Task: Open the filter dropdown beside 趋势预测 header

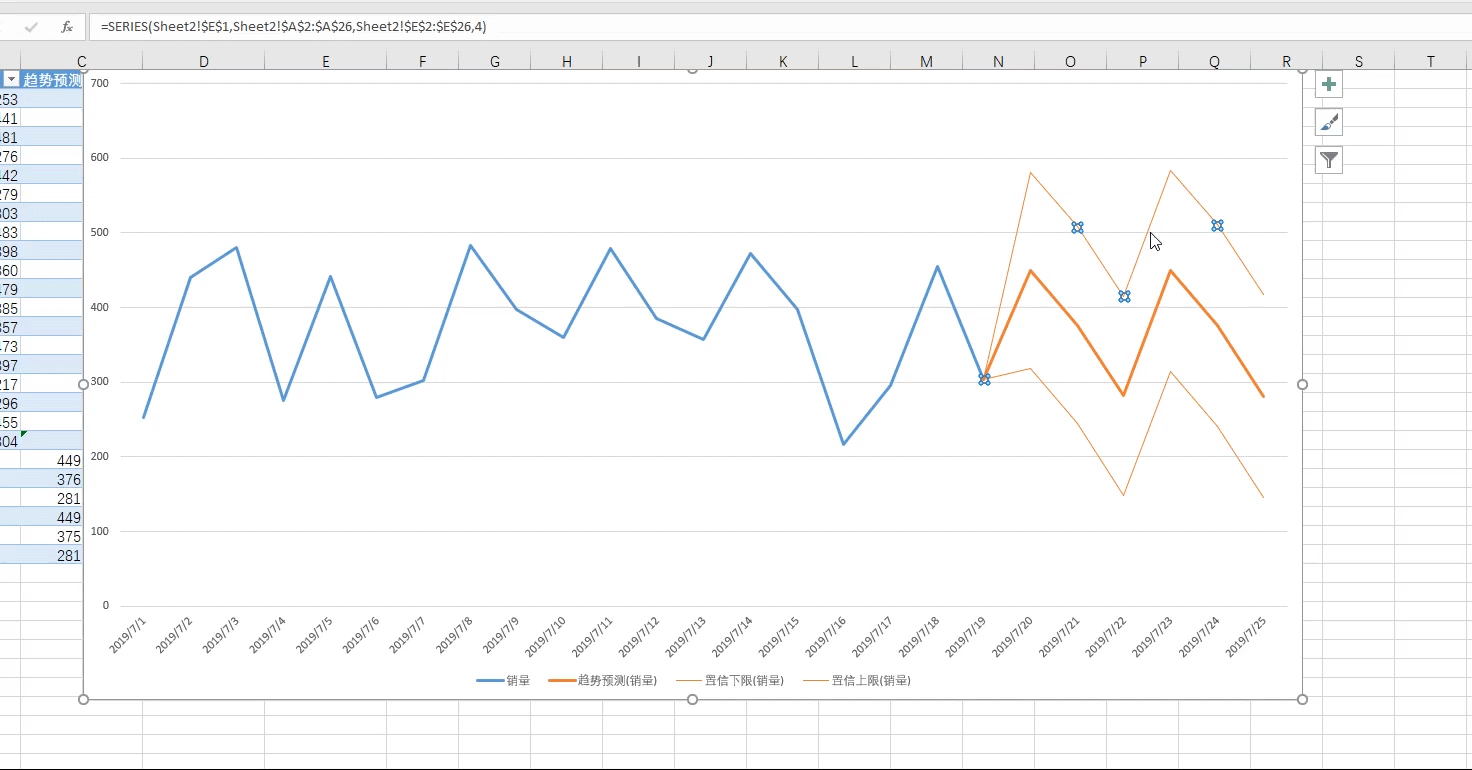Action: click(x=11, y=80)
